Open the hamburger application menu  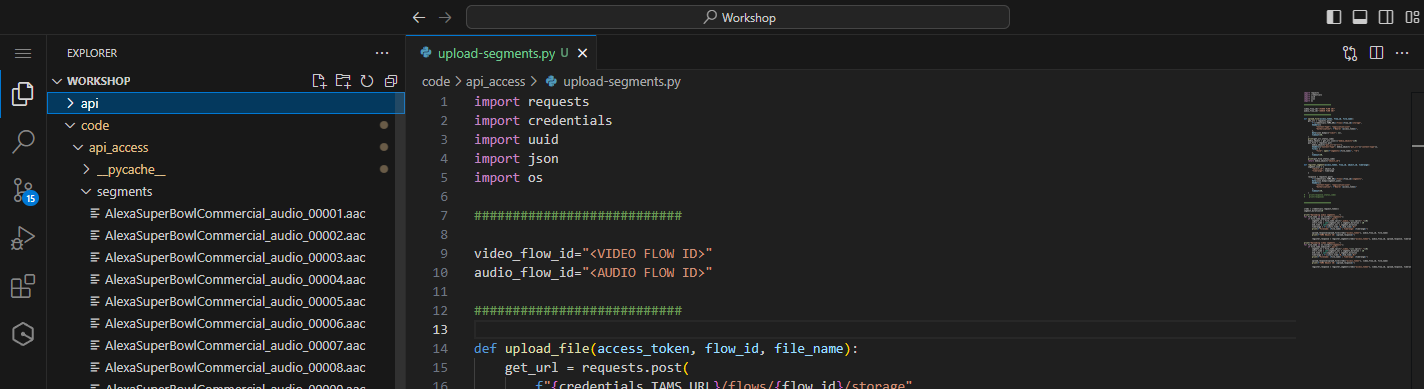pyautogui.click(x=23, y=53)
